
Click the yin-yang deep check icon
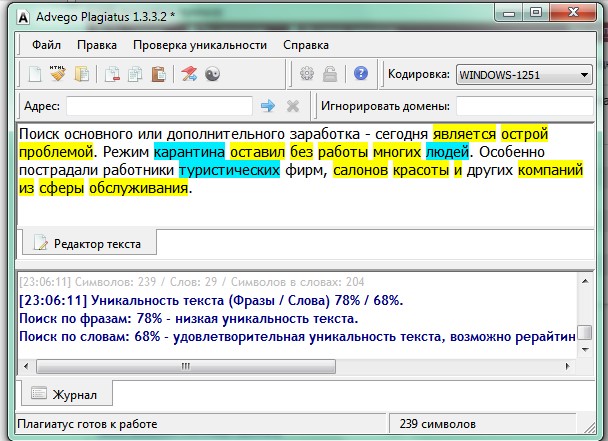point(212,74)
